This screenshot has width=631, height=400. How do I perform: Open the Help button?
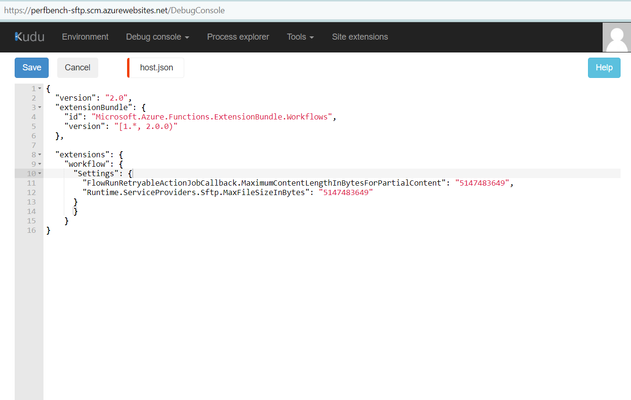coord(604,68)
